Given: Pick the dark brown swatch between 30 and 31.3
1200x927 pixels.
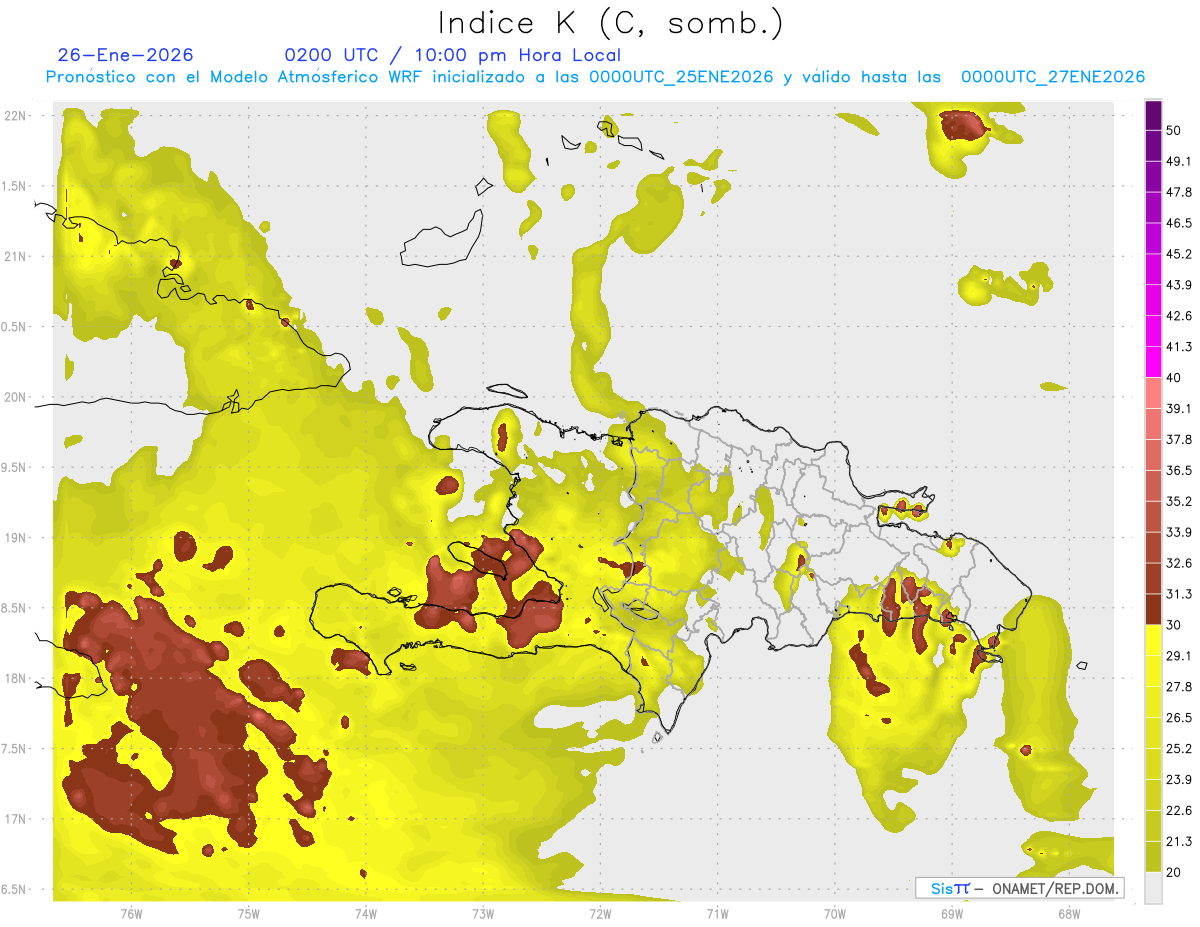Looking at the screenshot, I should [1153, 609].
